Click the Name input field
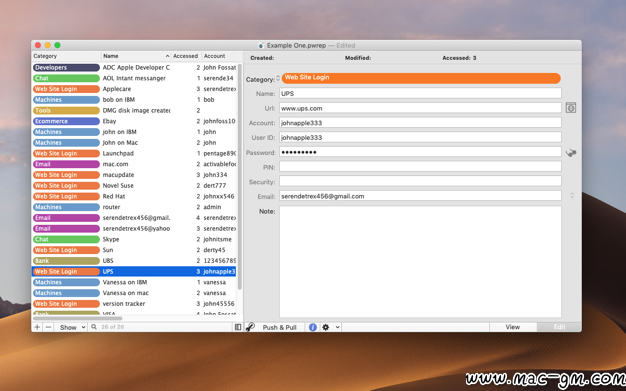The image size is (626, 391). [x=420, y=93]
